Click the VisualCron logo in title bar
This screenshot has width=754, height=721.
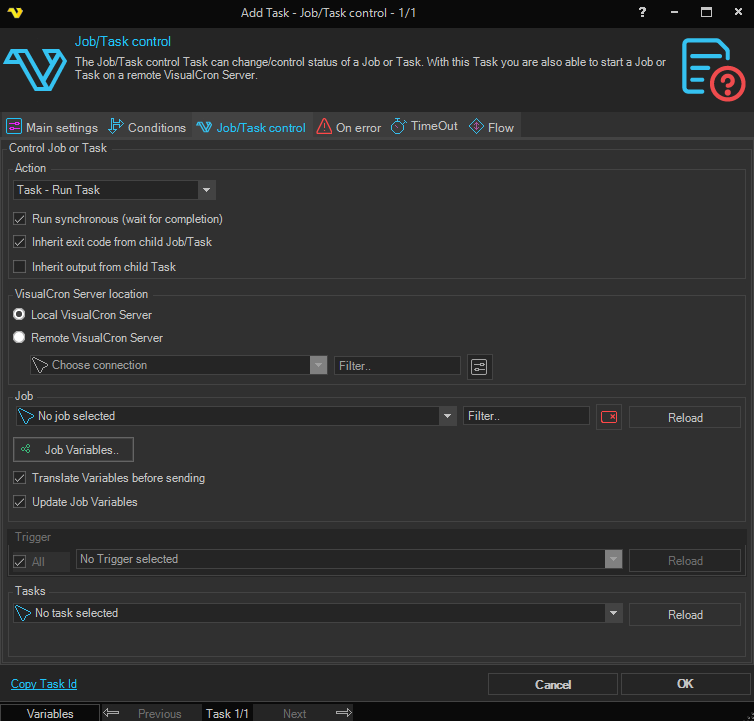(15, 13)
